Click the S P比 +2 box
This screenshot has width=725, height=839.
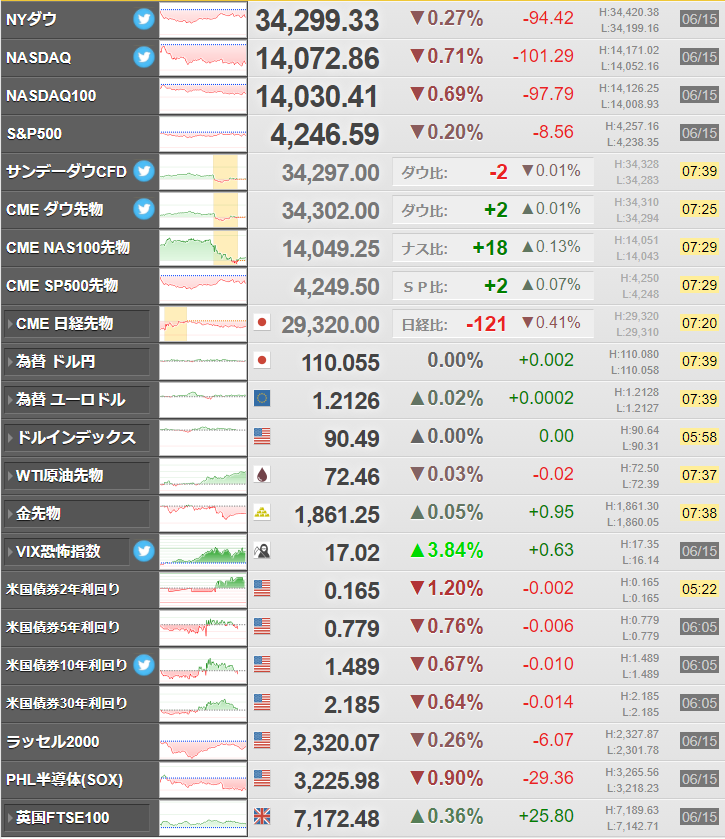(x=493, y=286)
